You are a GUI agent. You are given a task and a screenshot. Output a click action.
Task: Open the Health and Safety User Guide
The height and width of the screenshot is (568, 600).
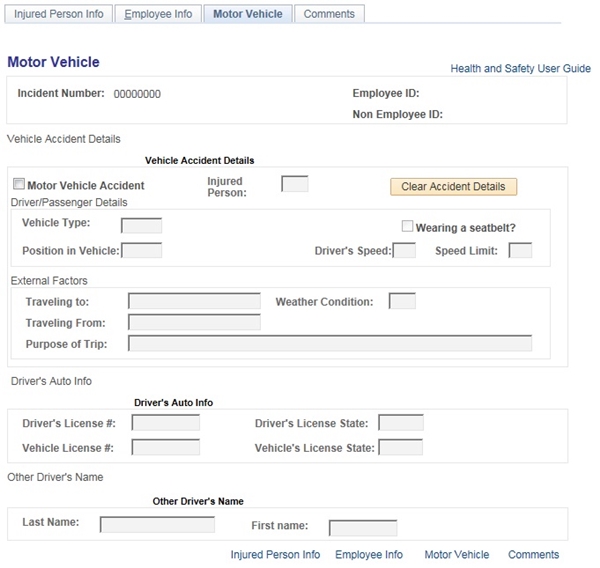tap(520, 69)
